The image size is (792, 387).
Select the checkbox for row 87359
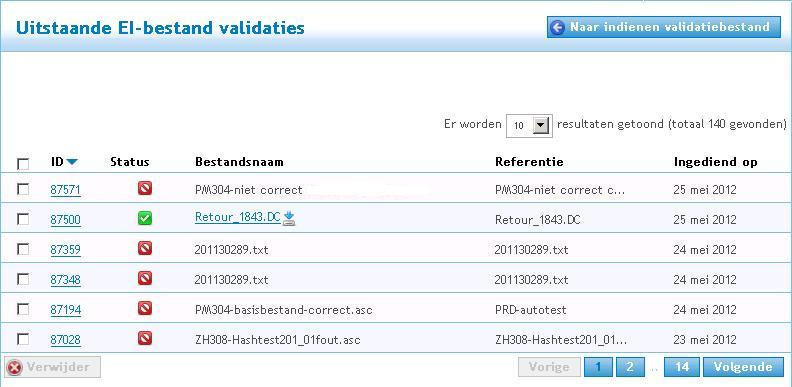pos(23,249)
